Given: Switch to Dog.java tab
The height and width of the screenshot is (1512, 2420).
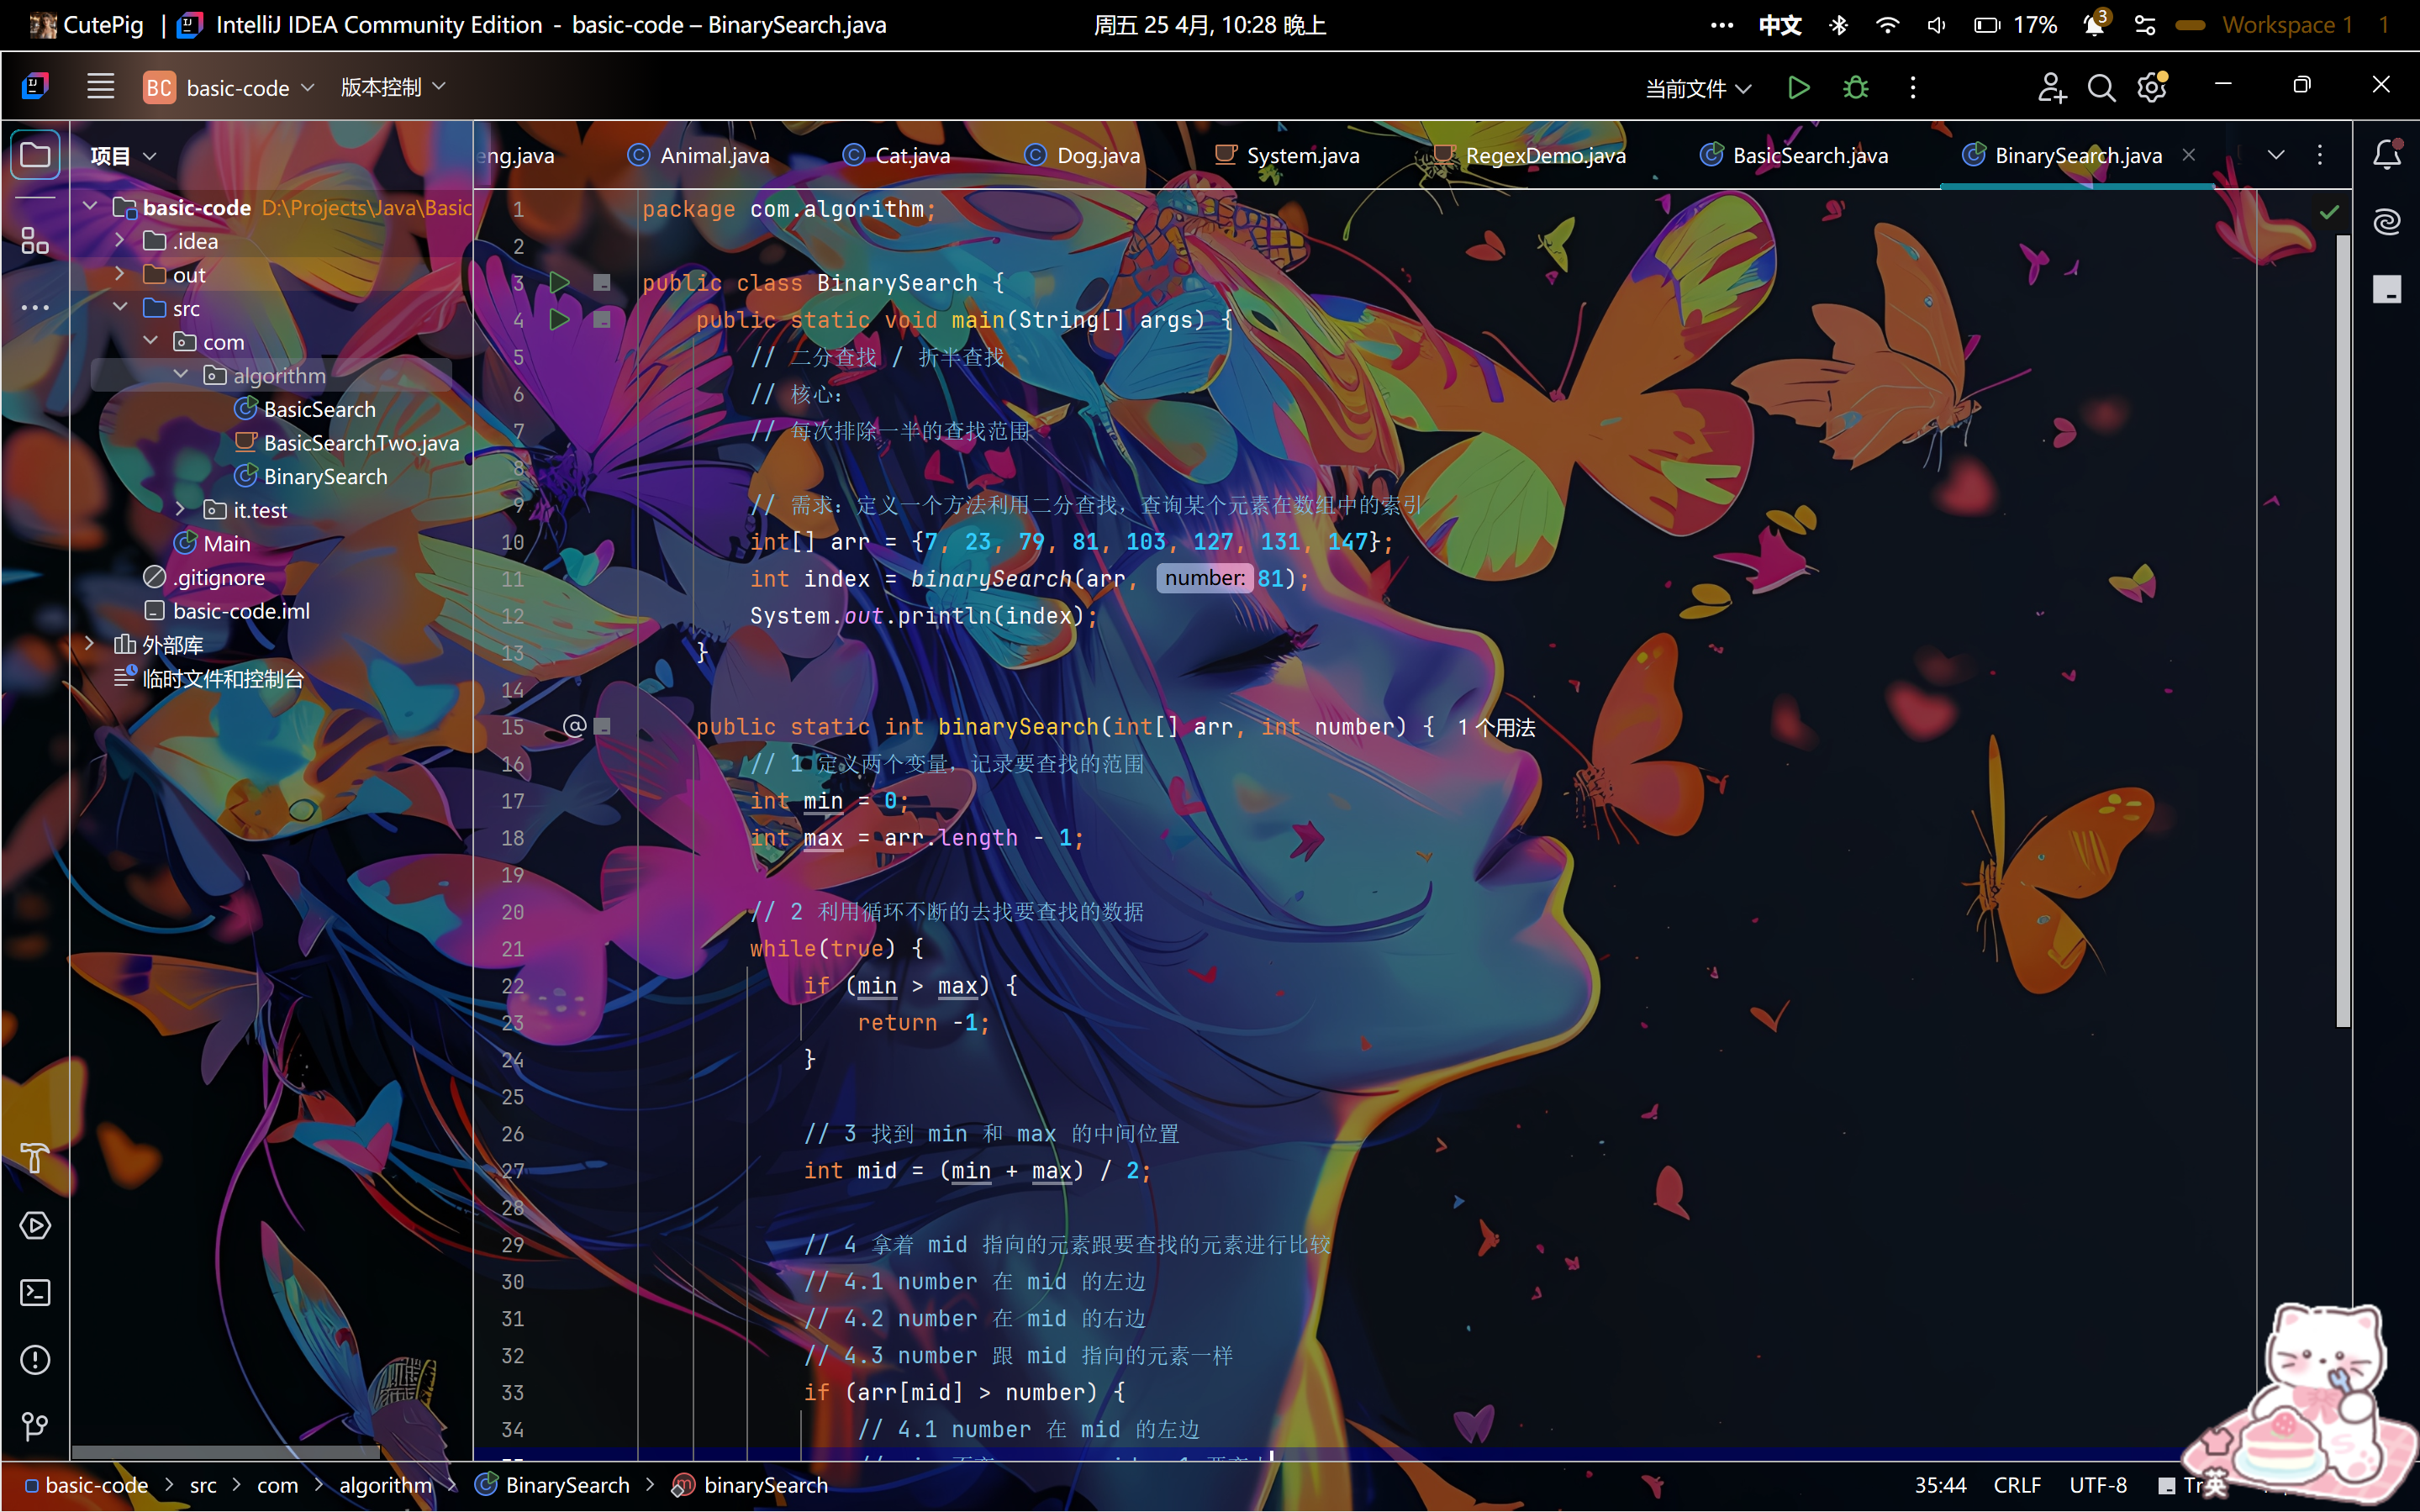Looking at the screenshot, I should click(x=1083, y=156).
